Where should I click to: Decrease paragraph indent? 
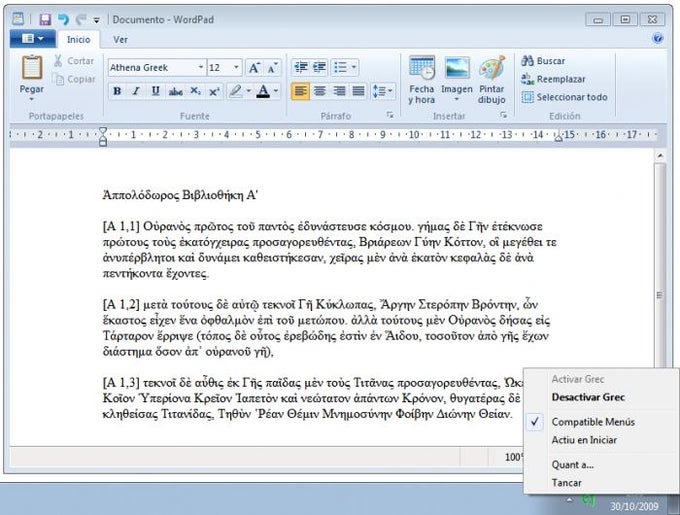point(301,67)
